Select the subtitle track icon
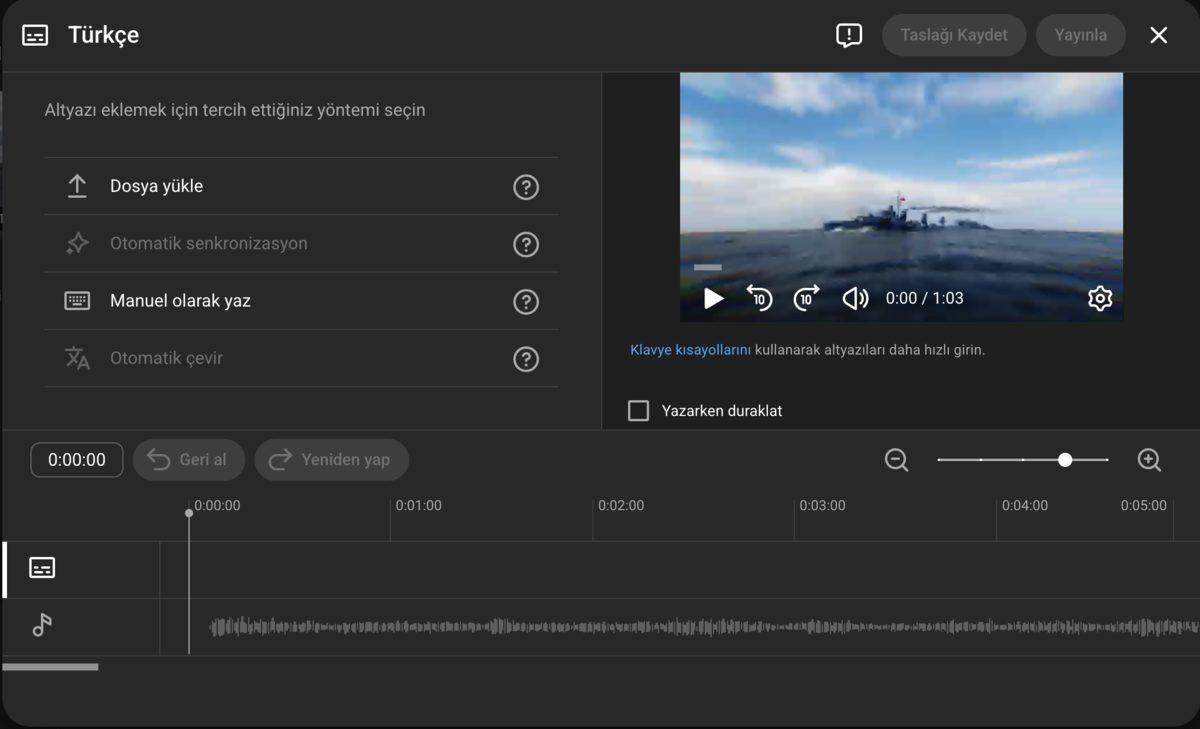The image size is (1200, 729). point(42,568)
